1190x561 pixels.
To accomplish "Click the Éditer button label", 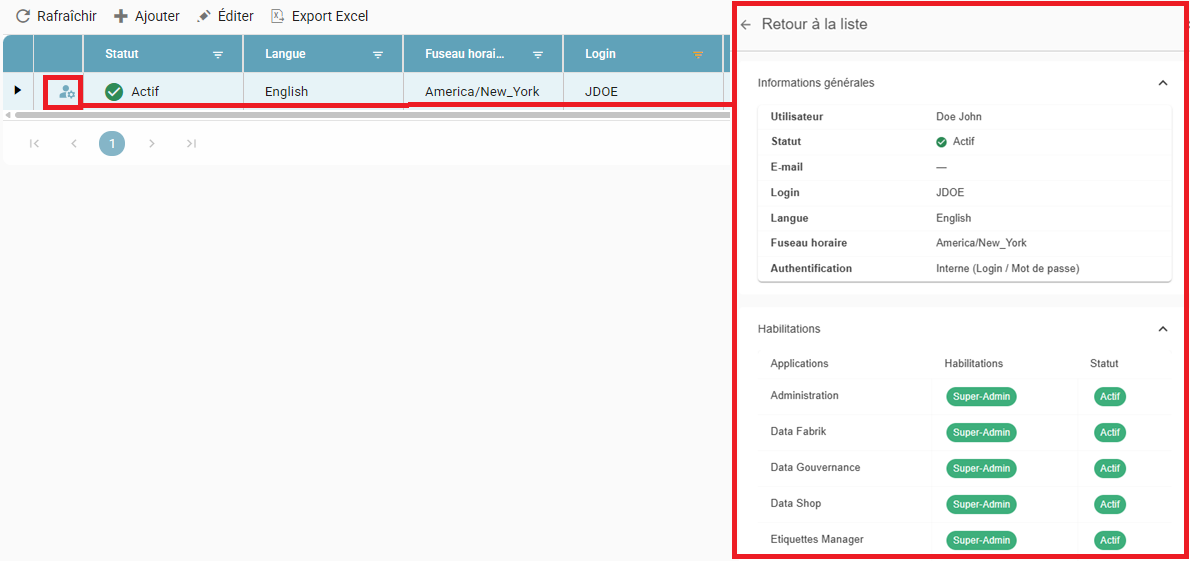I will point(235,16).
